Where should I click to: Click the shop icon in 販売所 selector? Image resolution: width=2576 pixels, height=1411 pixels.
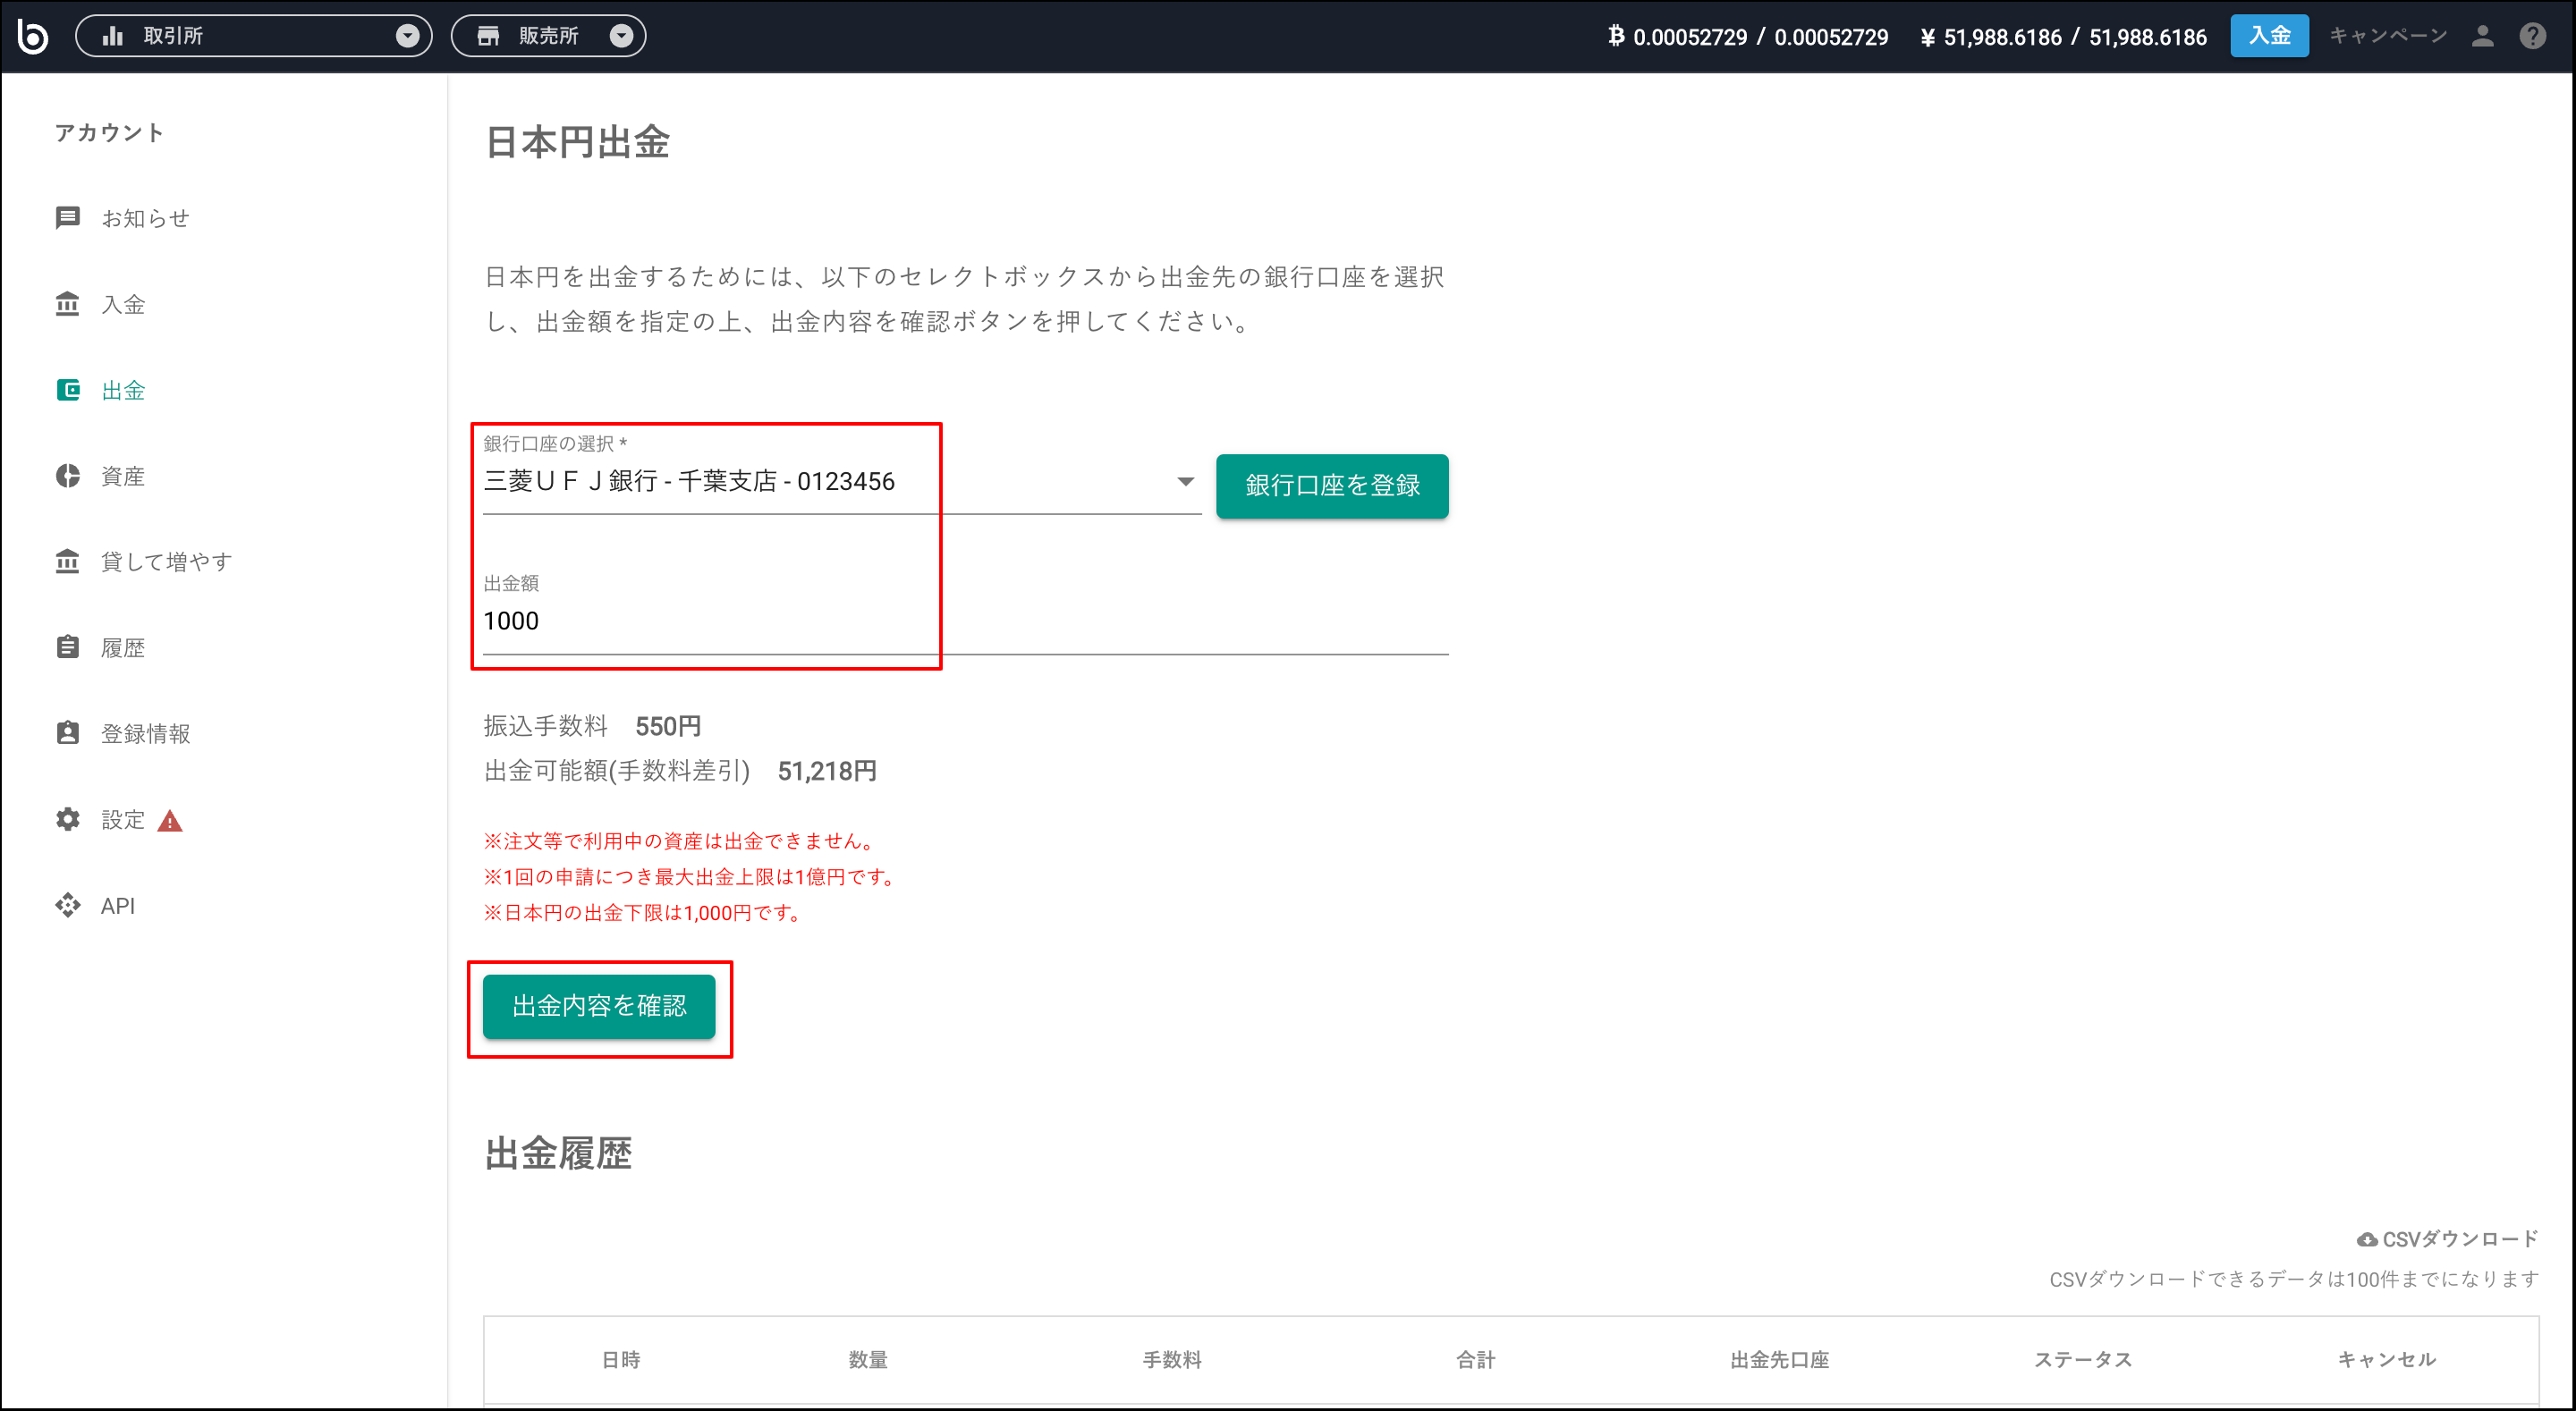[488, 36]
